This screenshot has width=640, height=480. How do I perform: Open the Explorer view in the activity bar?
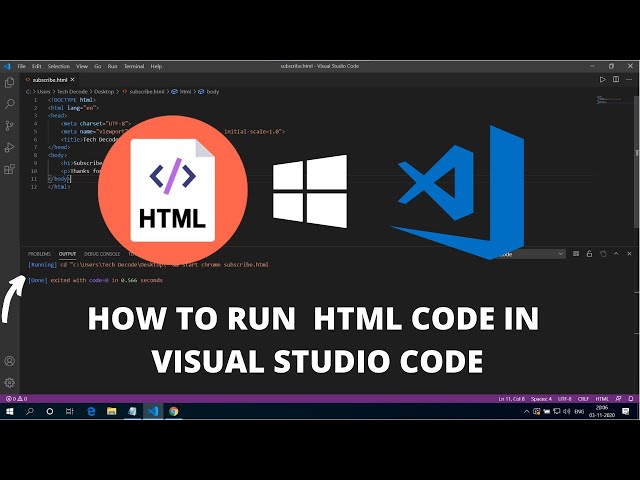coord(9,83)
